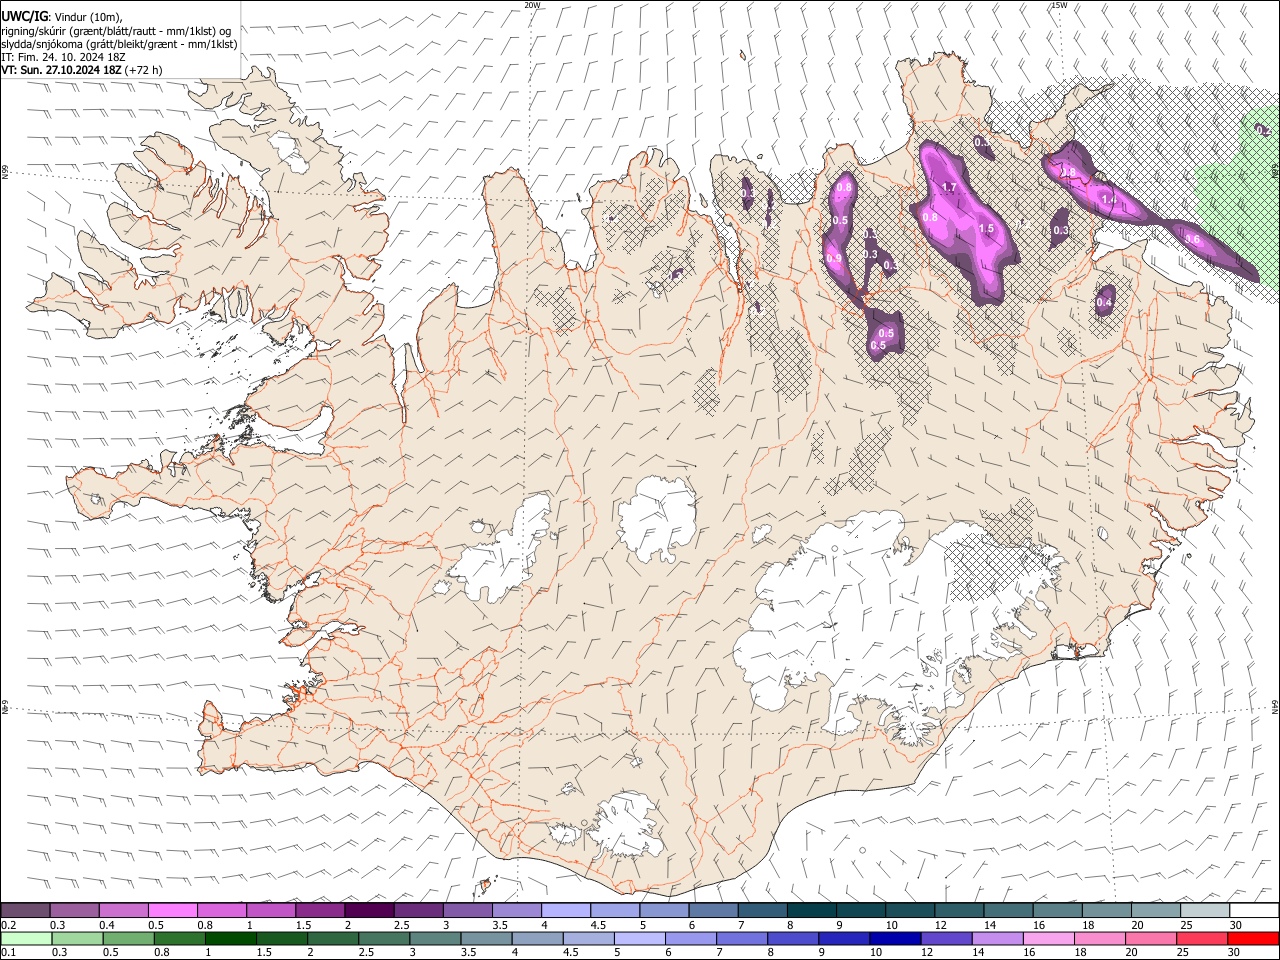Click the 0.6 value offshore to the east
Screen dimensions: 1280x960
coord(1192,240)
